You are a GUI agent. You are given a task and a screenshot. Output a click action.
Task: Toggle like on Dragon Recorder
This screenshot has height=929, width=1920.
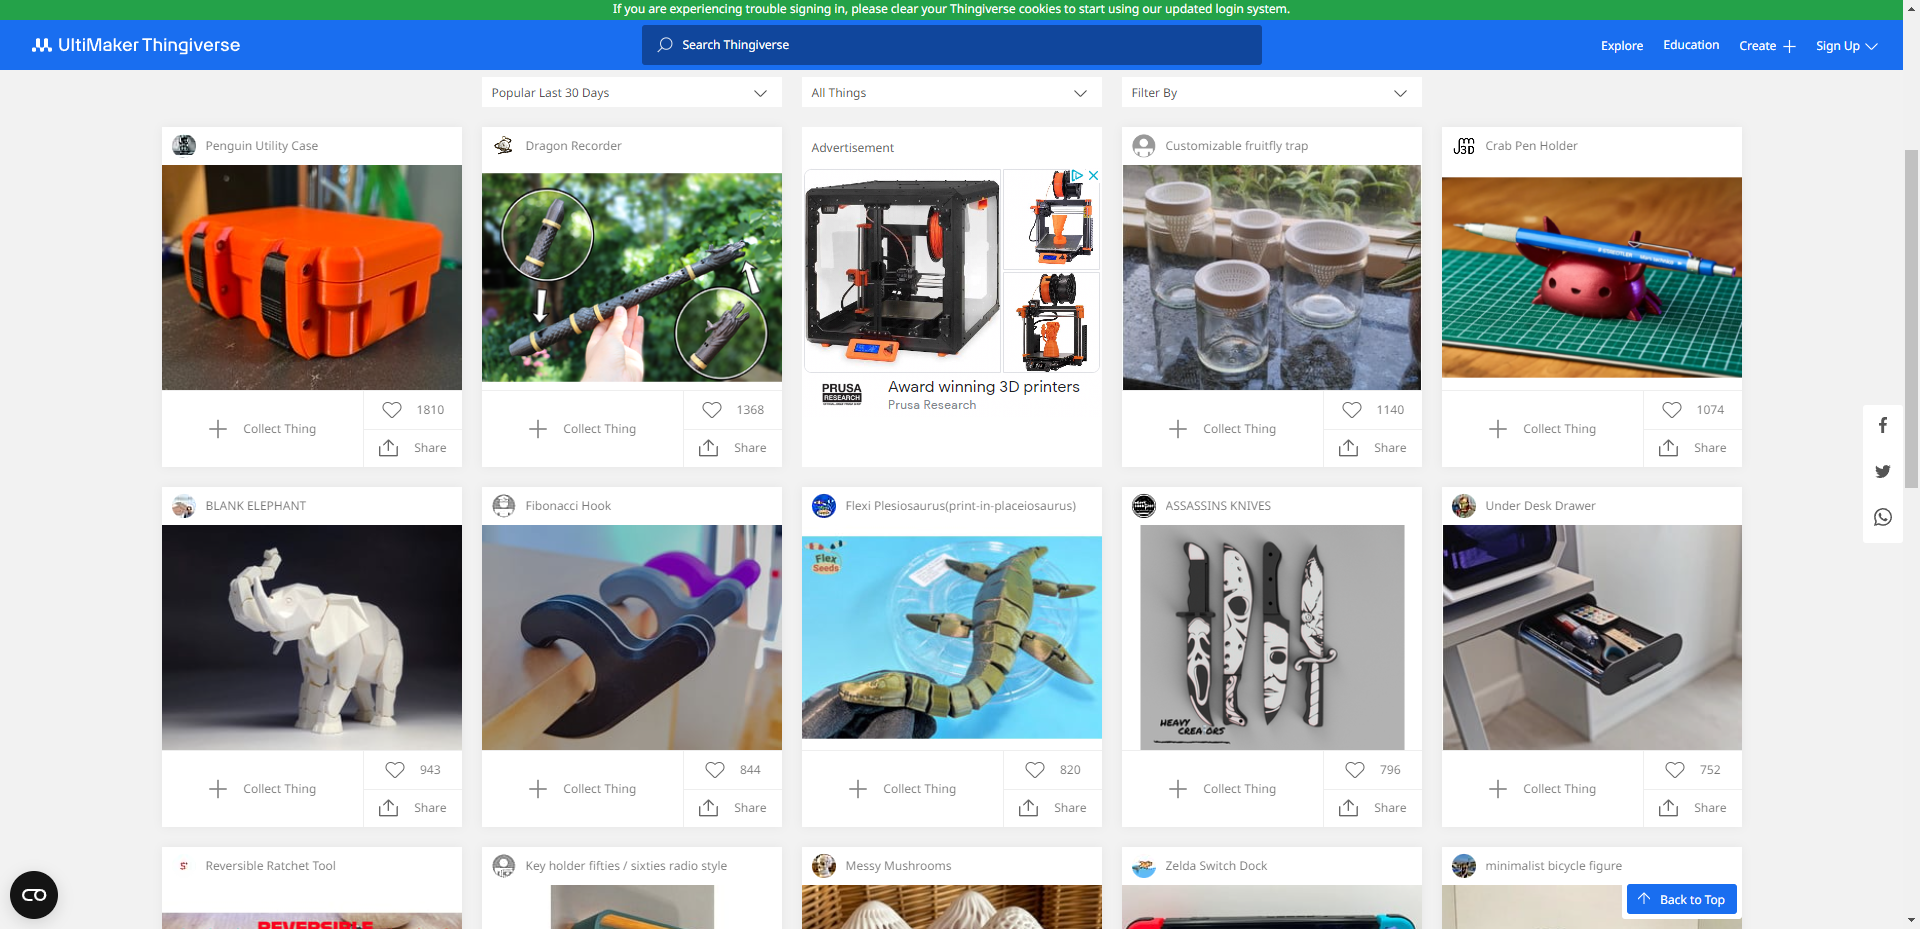(712, 410)
